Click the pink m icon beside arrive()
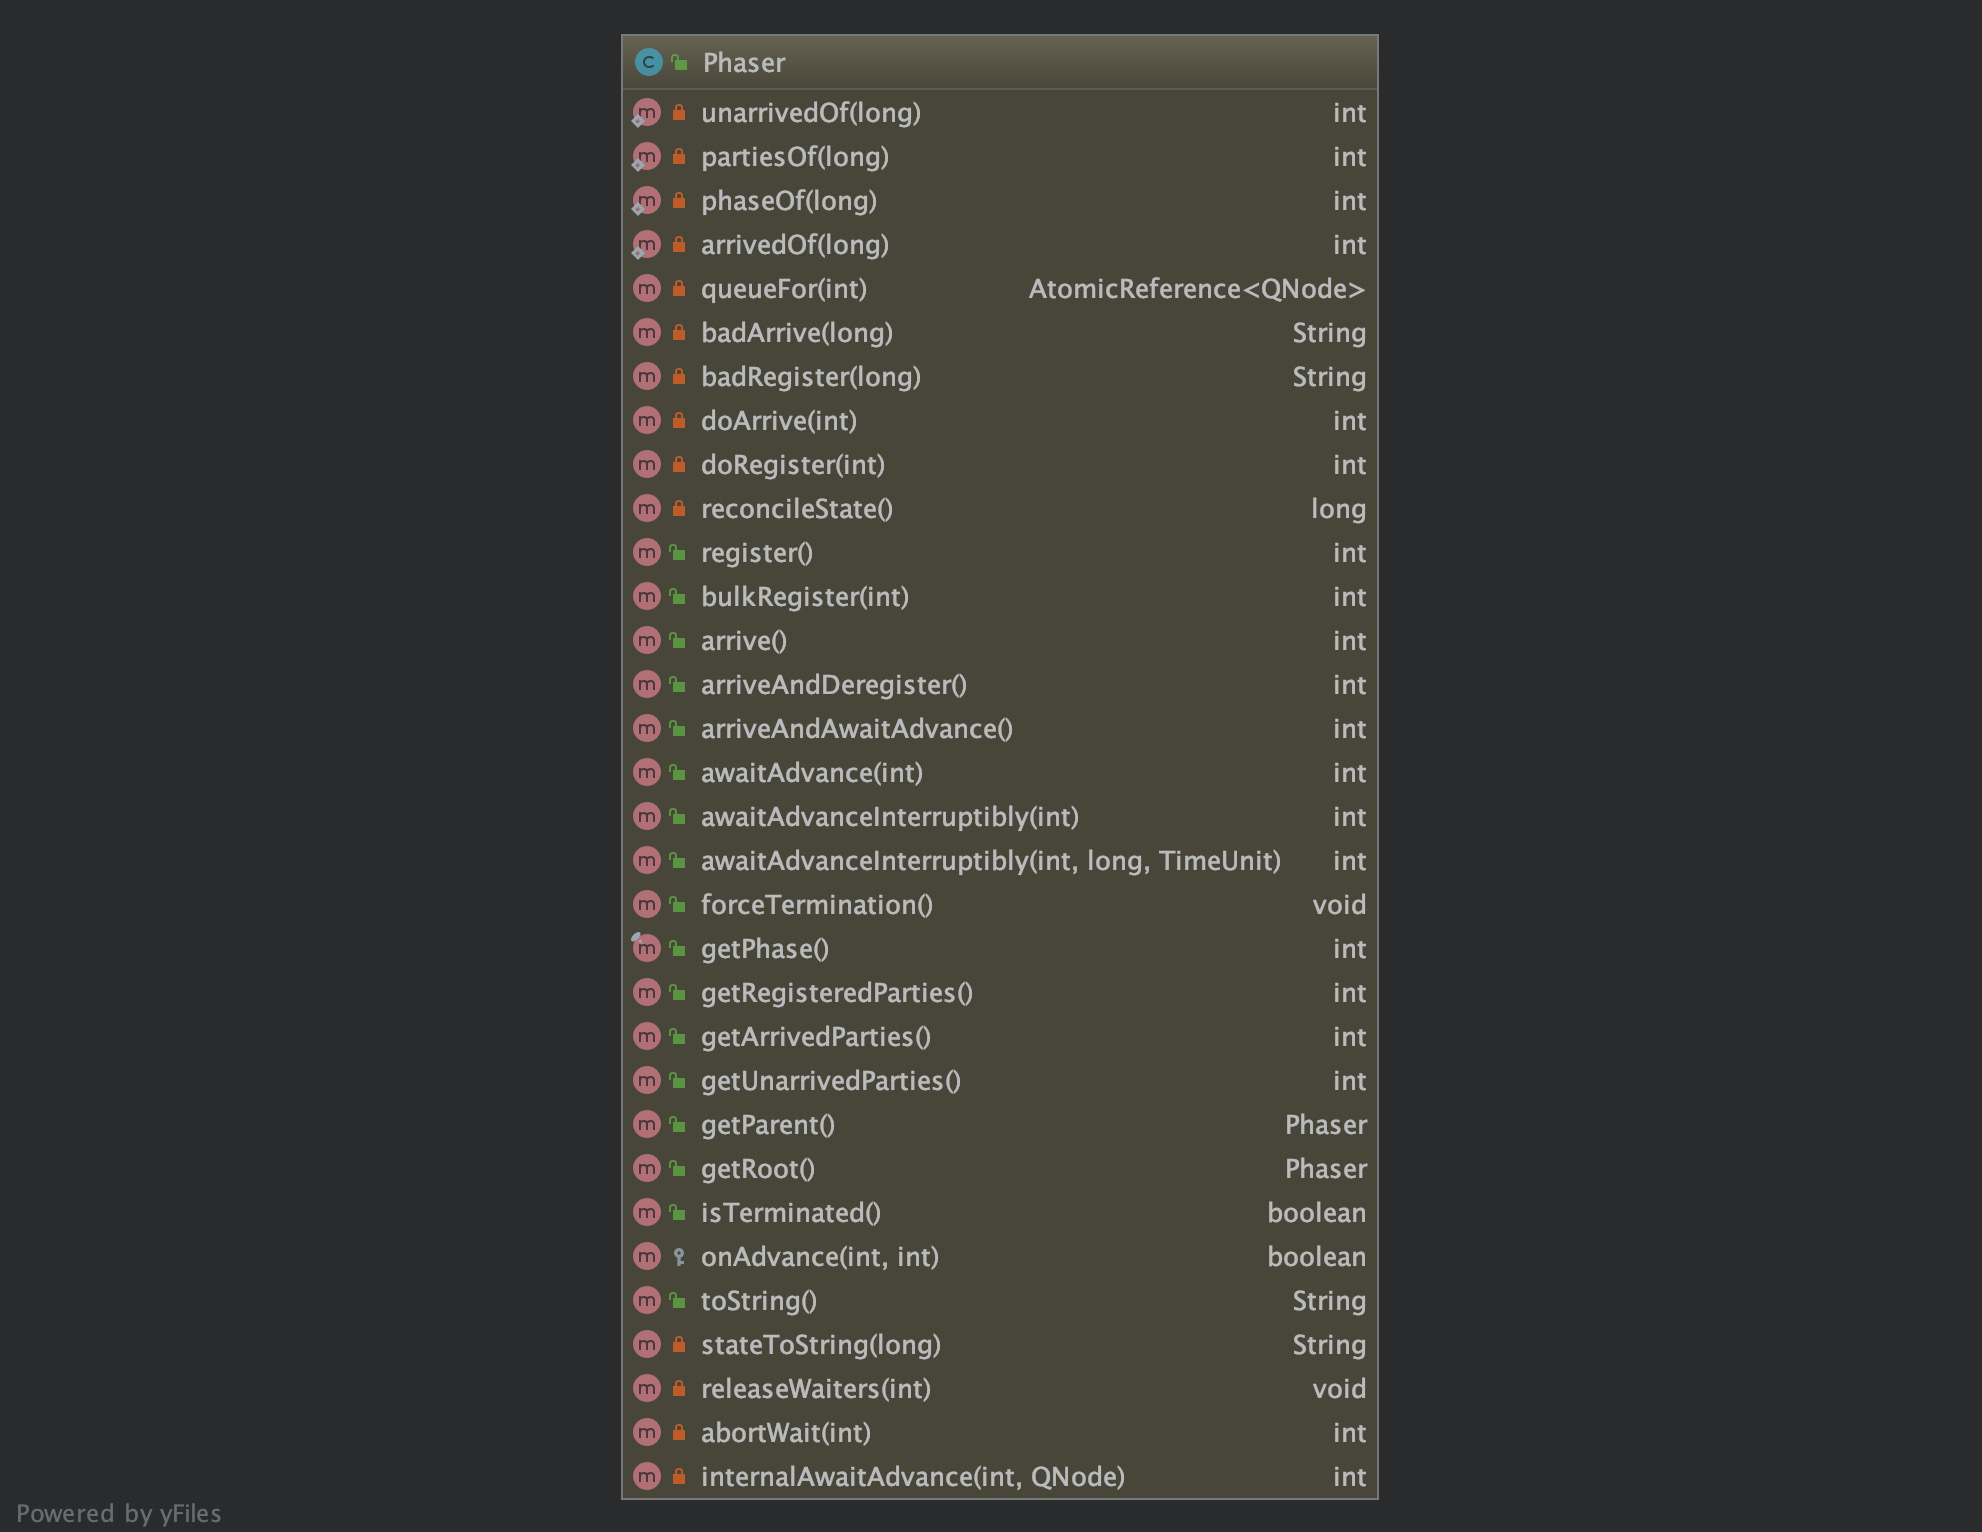 pos(648,641)
